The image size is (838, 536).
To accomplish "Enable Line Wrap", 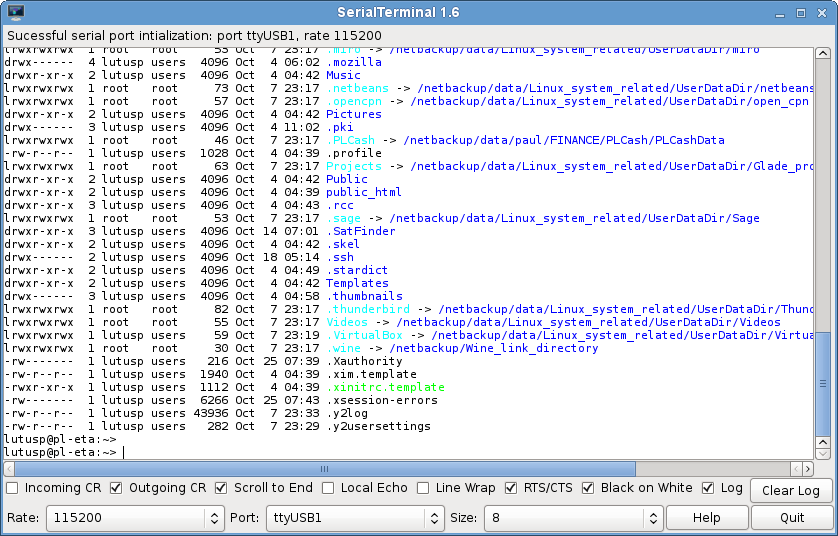I will (424, 488).
